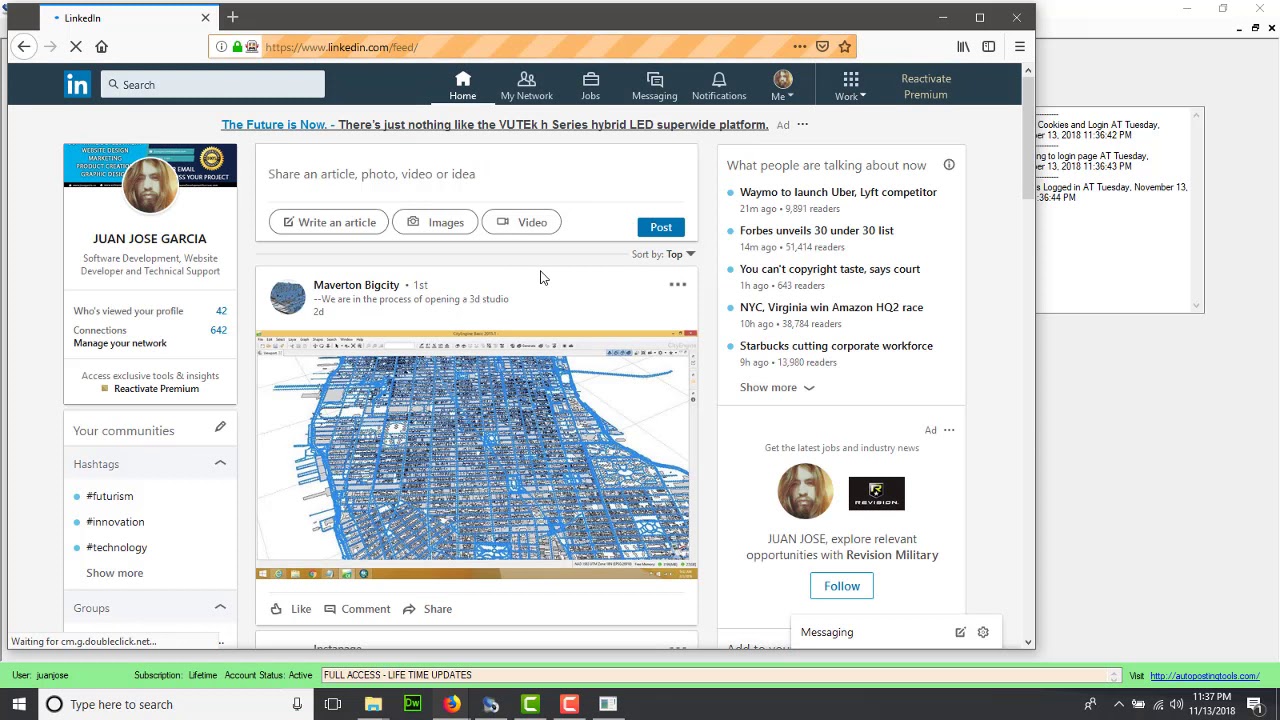Open the blue city map post image

[x=476, y=455]
